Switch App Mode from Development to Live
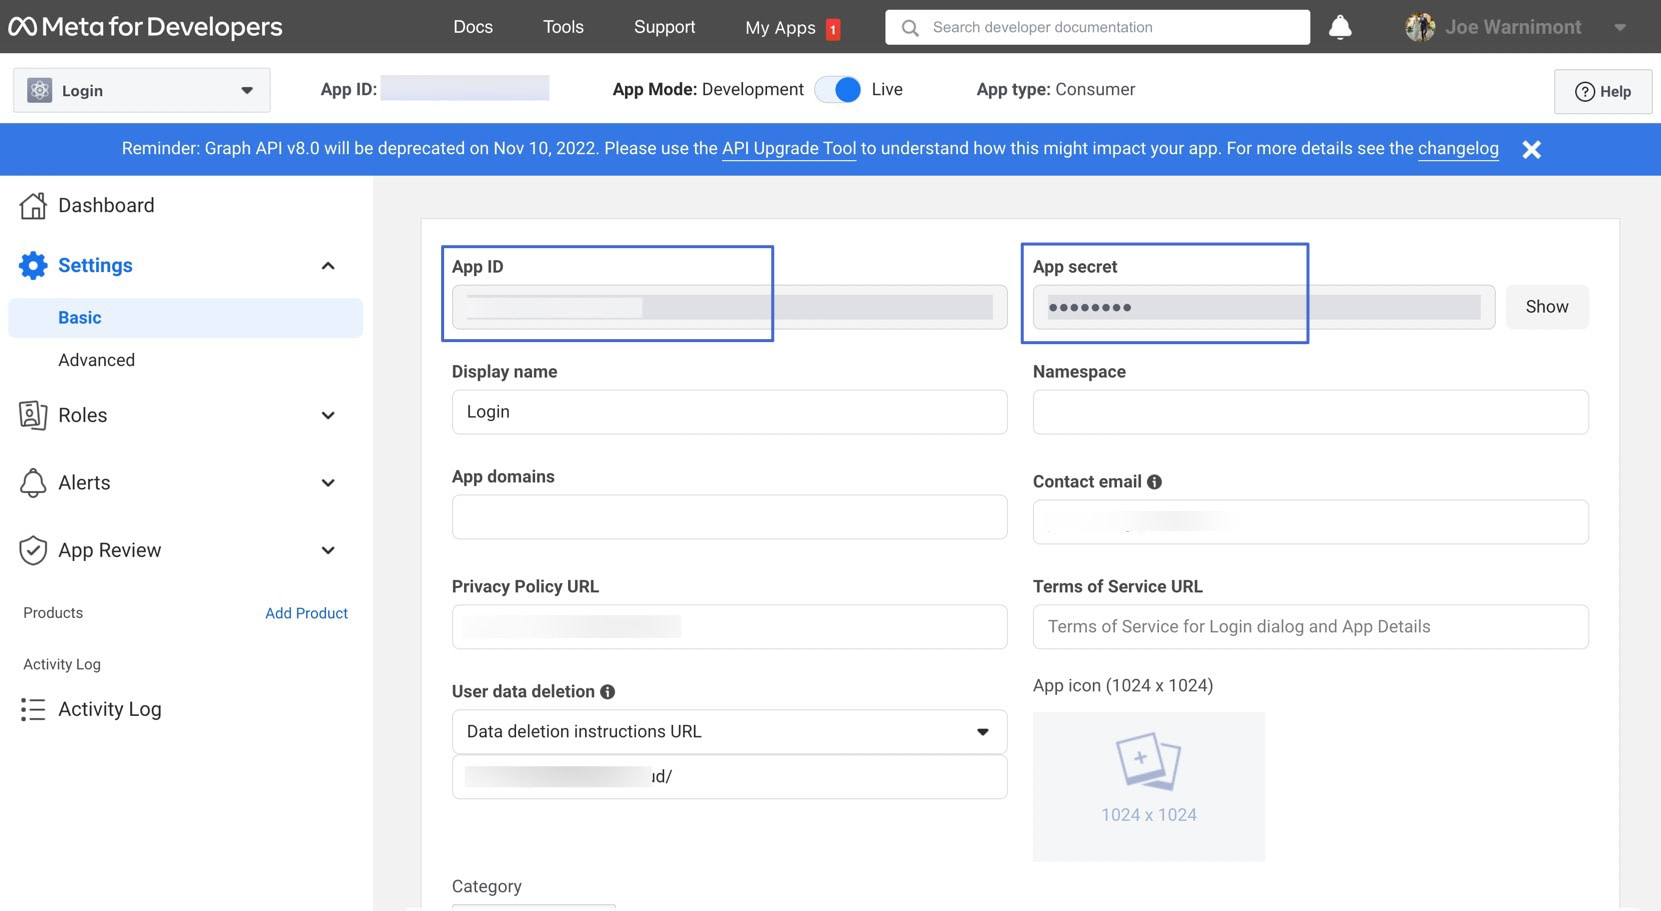The image size is (1661, 911). pos(836,89)
